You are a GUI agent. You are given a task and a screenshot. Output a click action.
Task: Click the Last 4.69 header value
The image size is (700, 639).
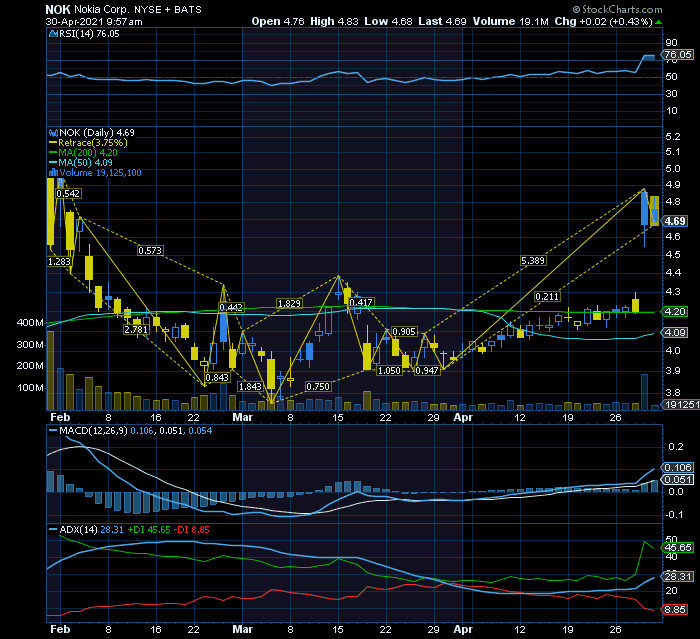[x=442, y=21]
